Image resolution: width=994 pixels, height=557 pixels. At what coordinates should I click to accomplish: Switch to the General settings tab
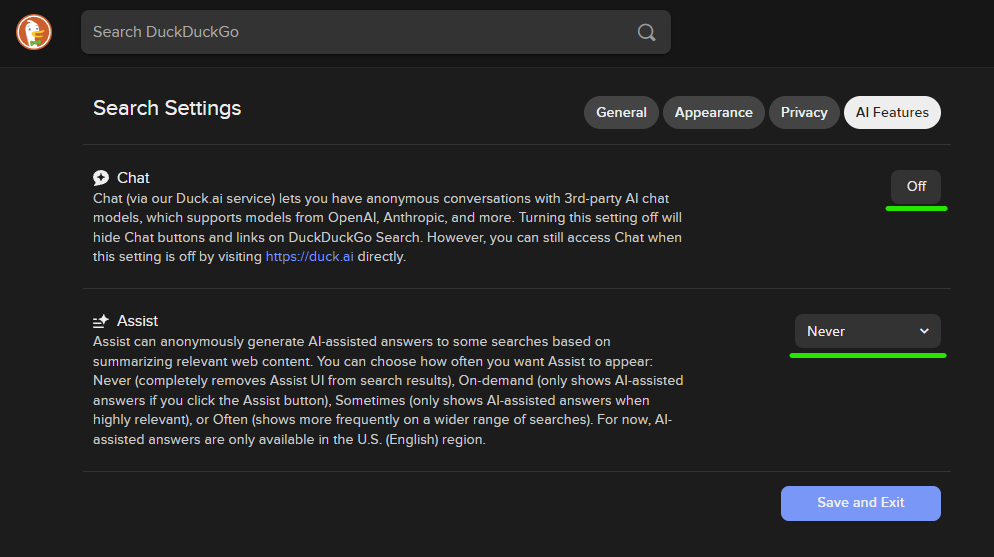[621, 112]
